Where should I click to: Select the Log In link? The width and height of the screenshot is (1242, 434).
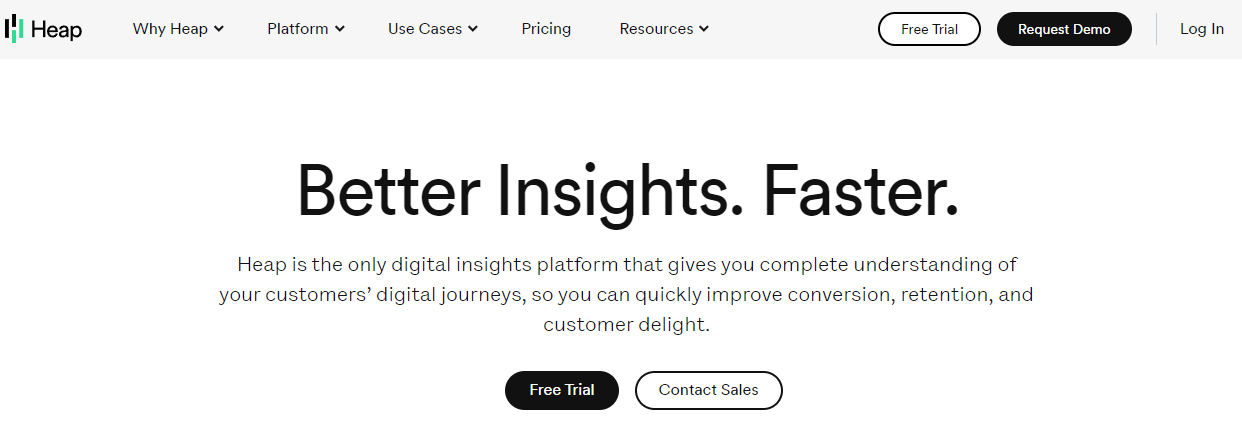tap(1201, 29)
